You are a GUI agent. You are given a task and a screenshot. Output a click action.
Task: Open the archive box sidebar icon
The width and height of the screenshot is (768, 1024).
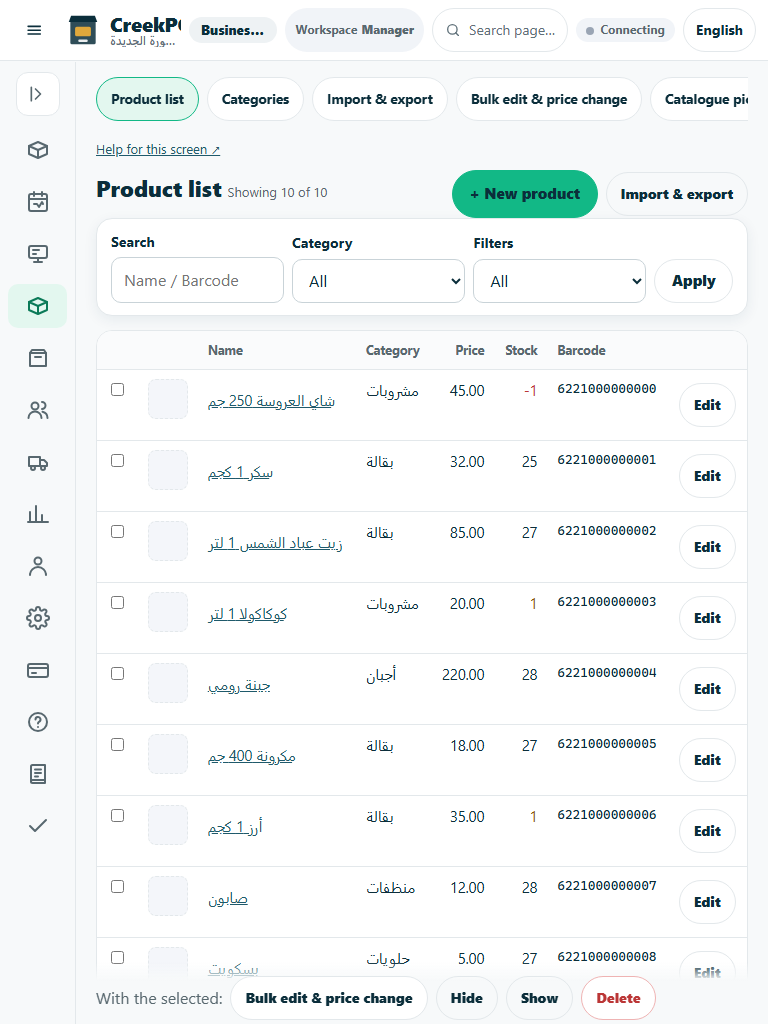point(38,358)
